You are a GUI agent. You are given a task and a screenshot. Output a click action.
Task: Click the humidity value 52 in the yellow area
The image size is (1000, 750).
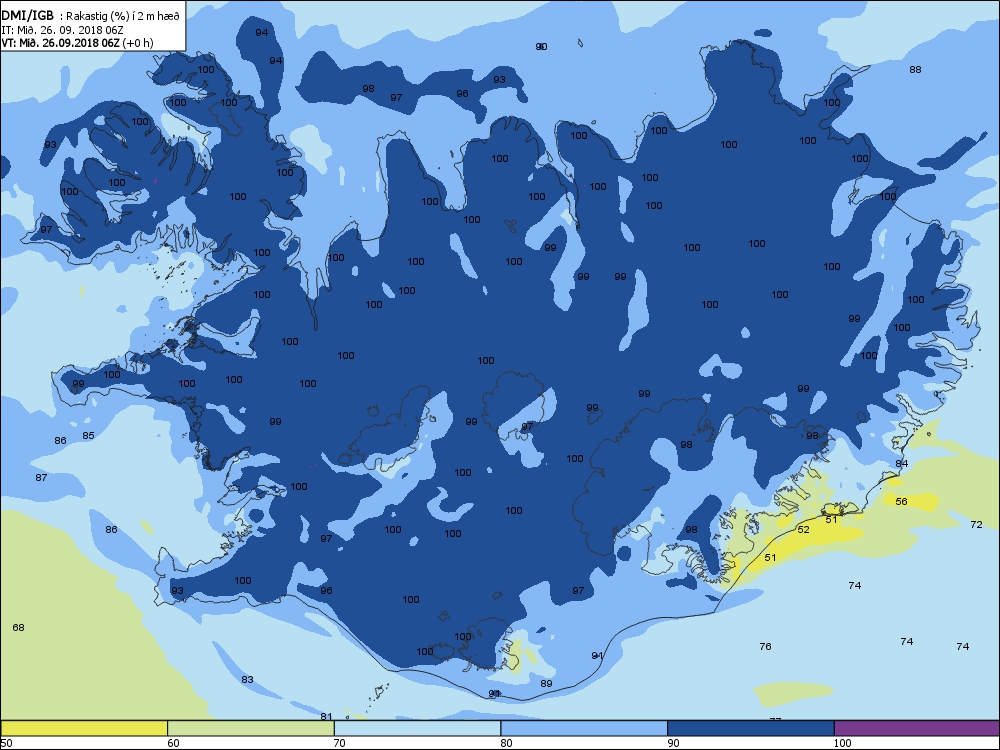pyautogui.click(x=804, y=529)
